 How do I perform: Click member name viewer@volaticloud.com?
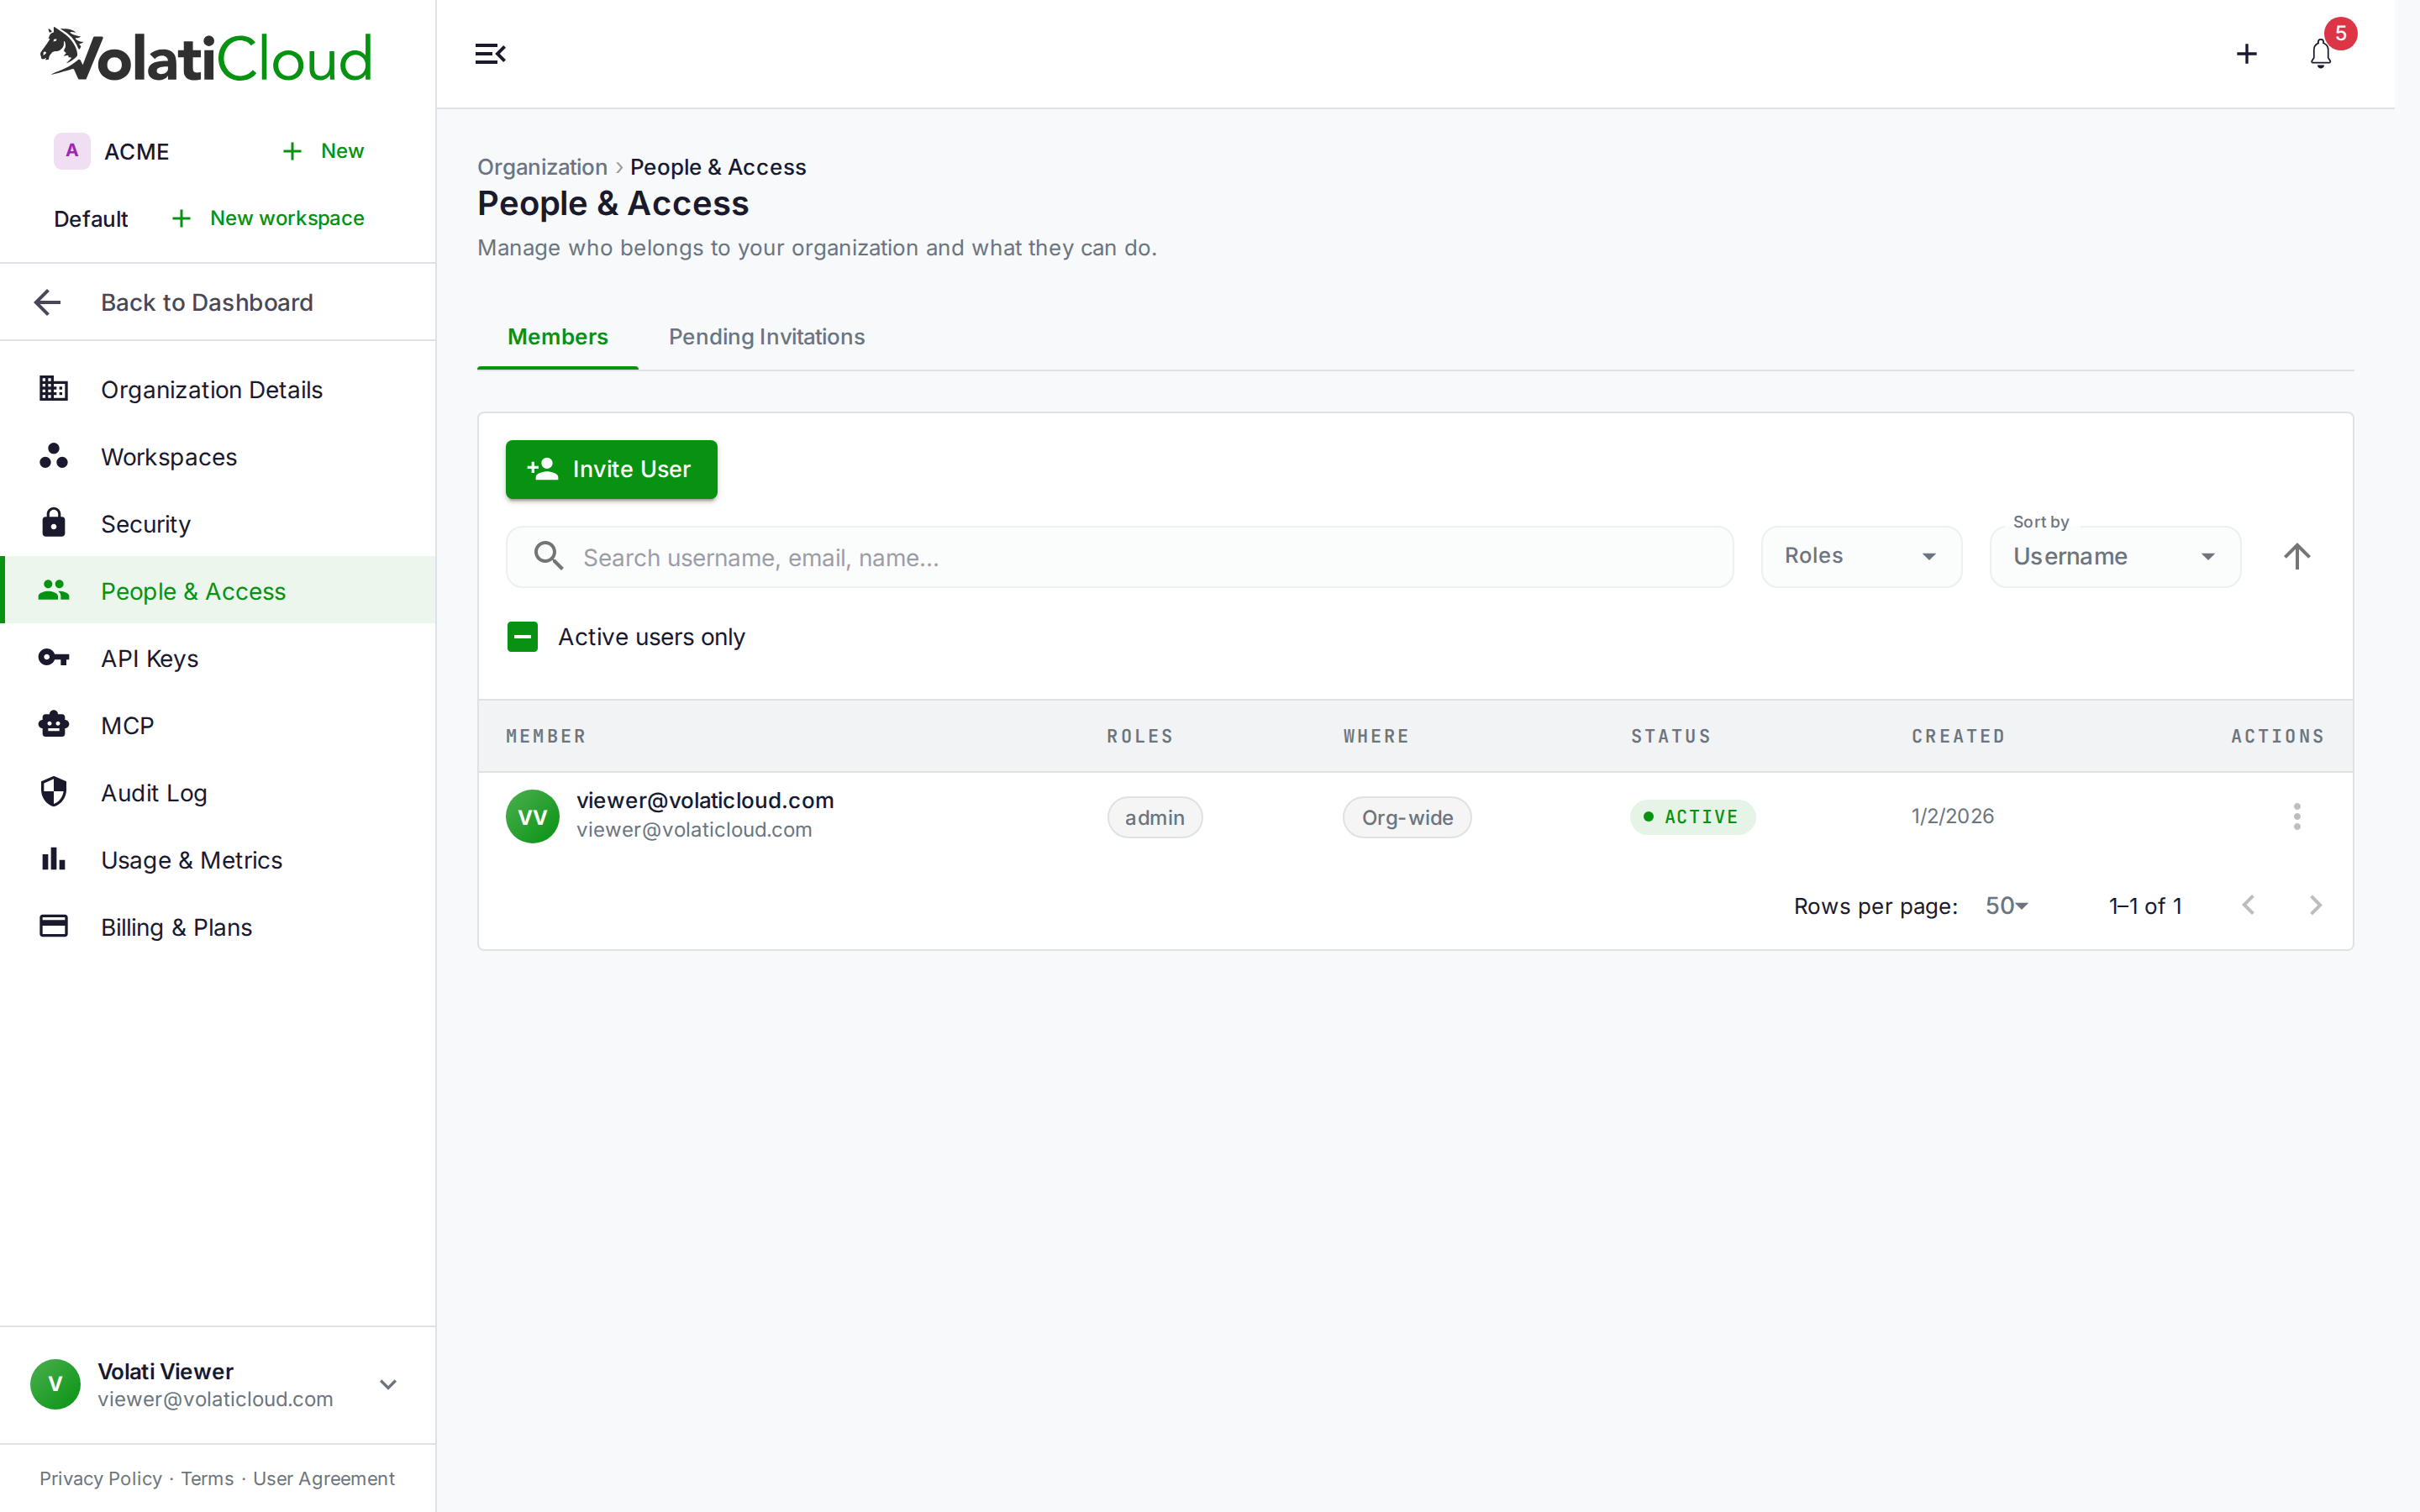coord(705,800)
